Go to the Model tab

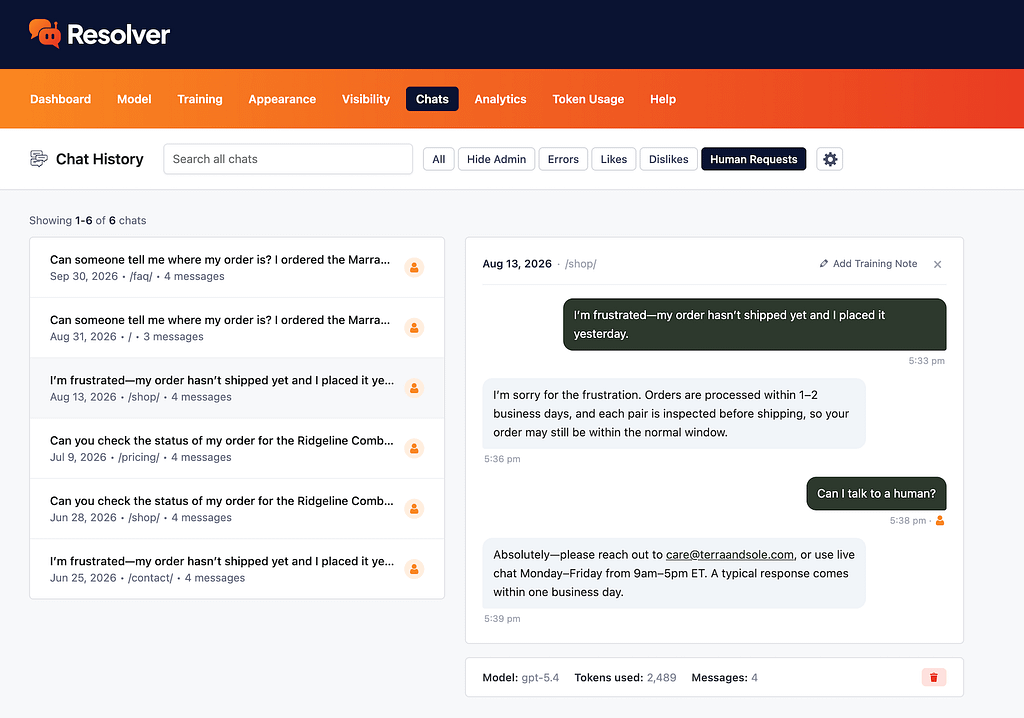pos(134,99)
